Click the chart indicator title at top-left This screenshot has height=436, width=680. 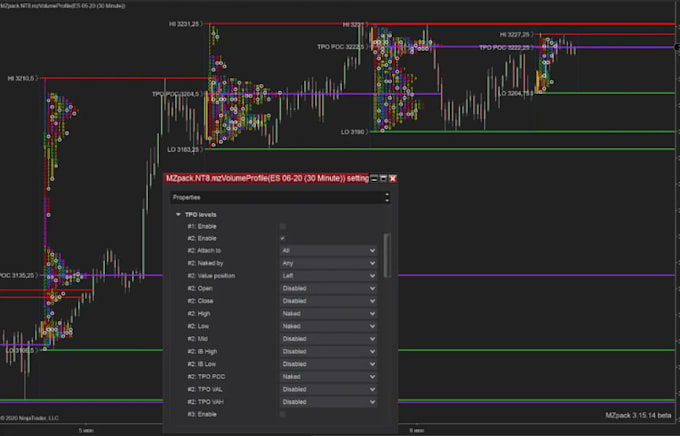(63, 6)
